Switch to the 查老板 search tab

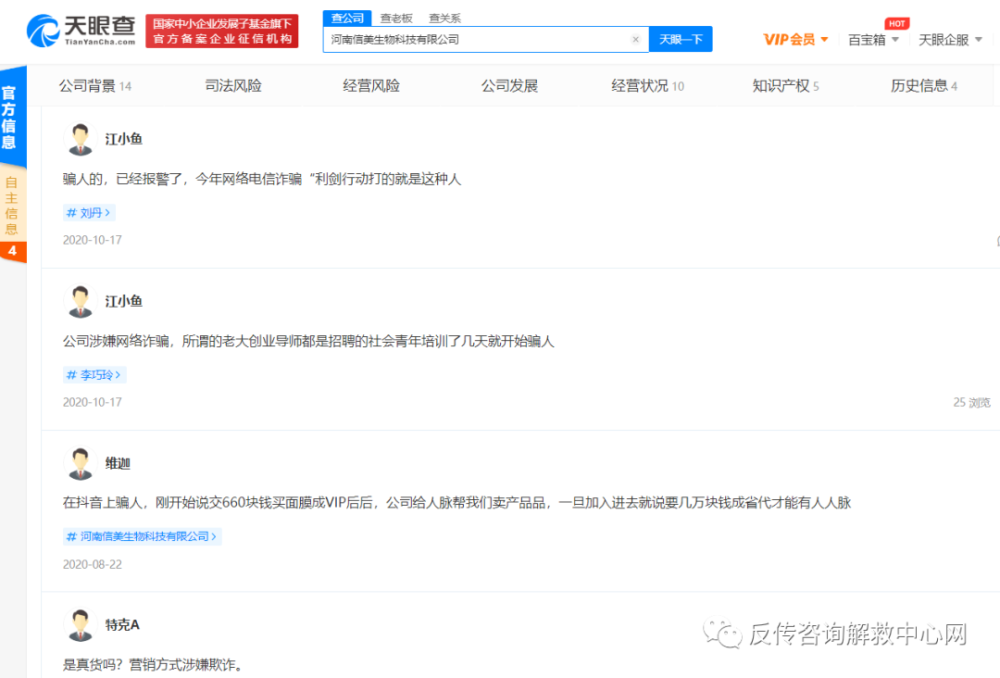[x=396, y=18]
